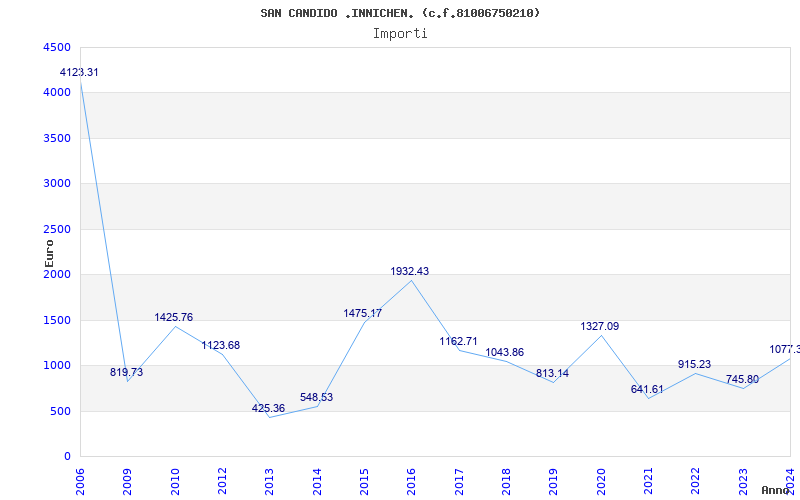Click the 745.80 data label
Screen dimensions: 800x500
742,380
